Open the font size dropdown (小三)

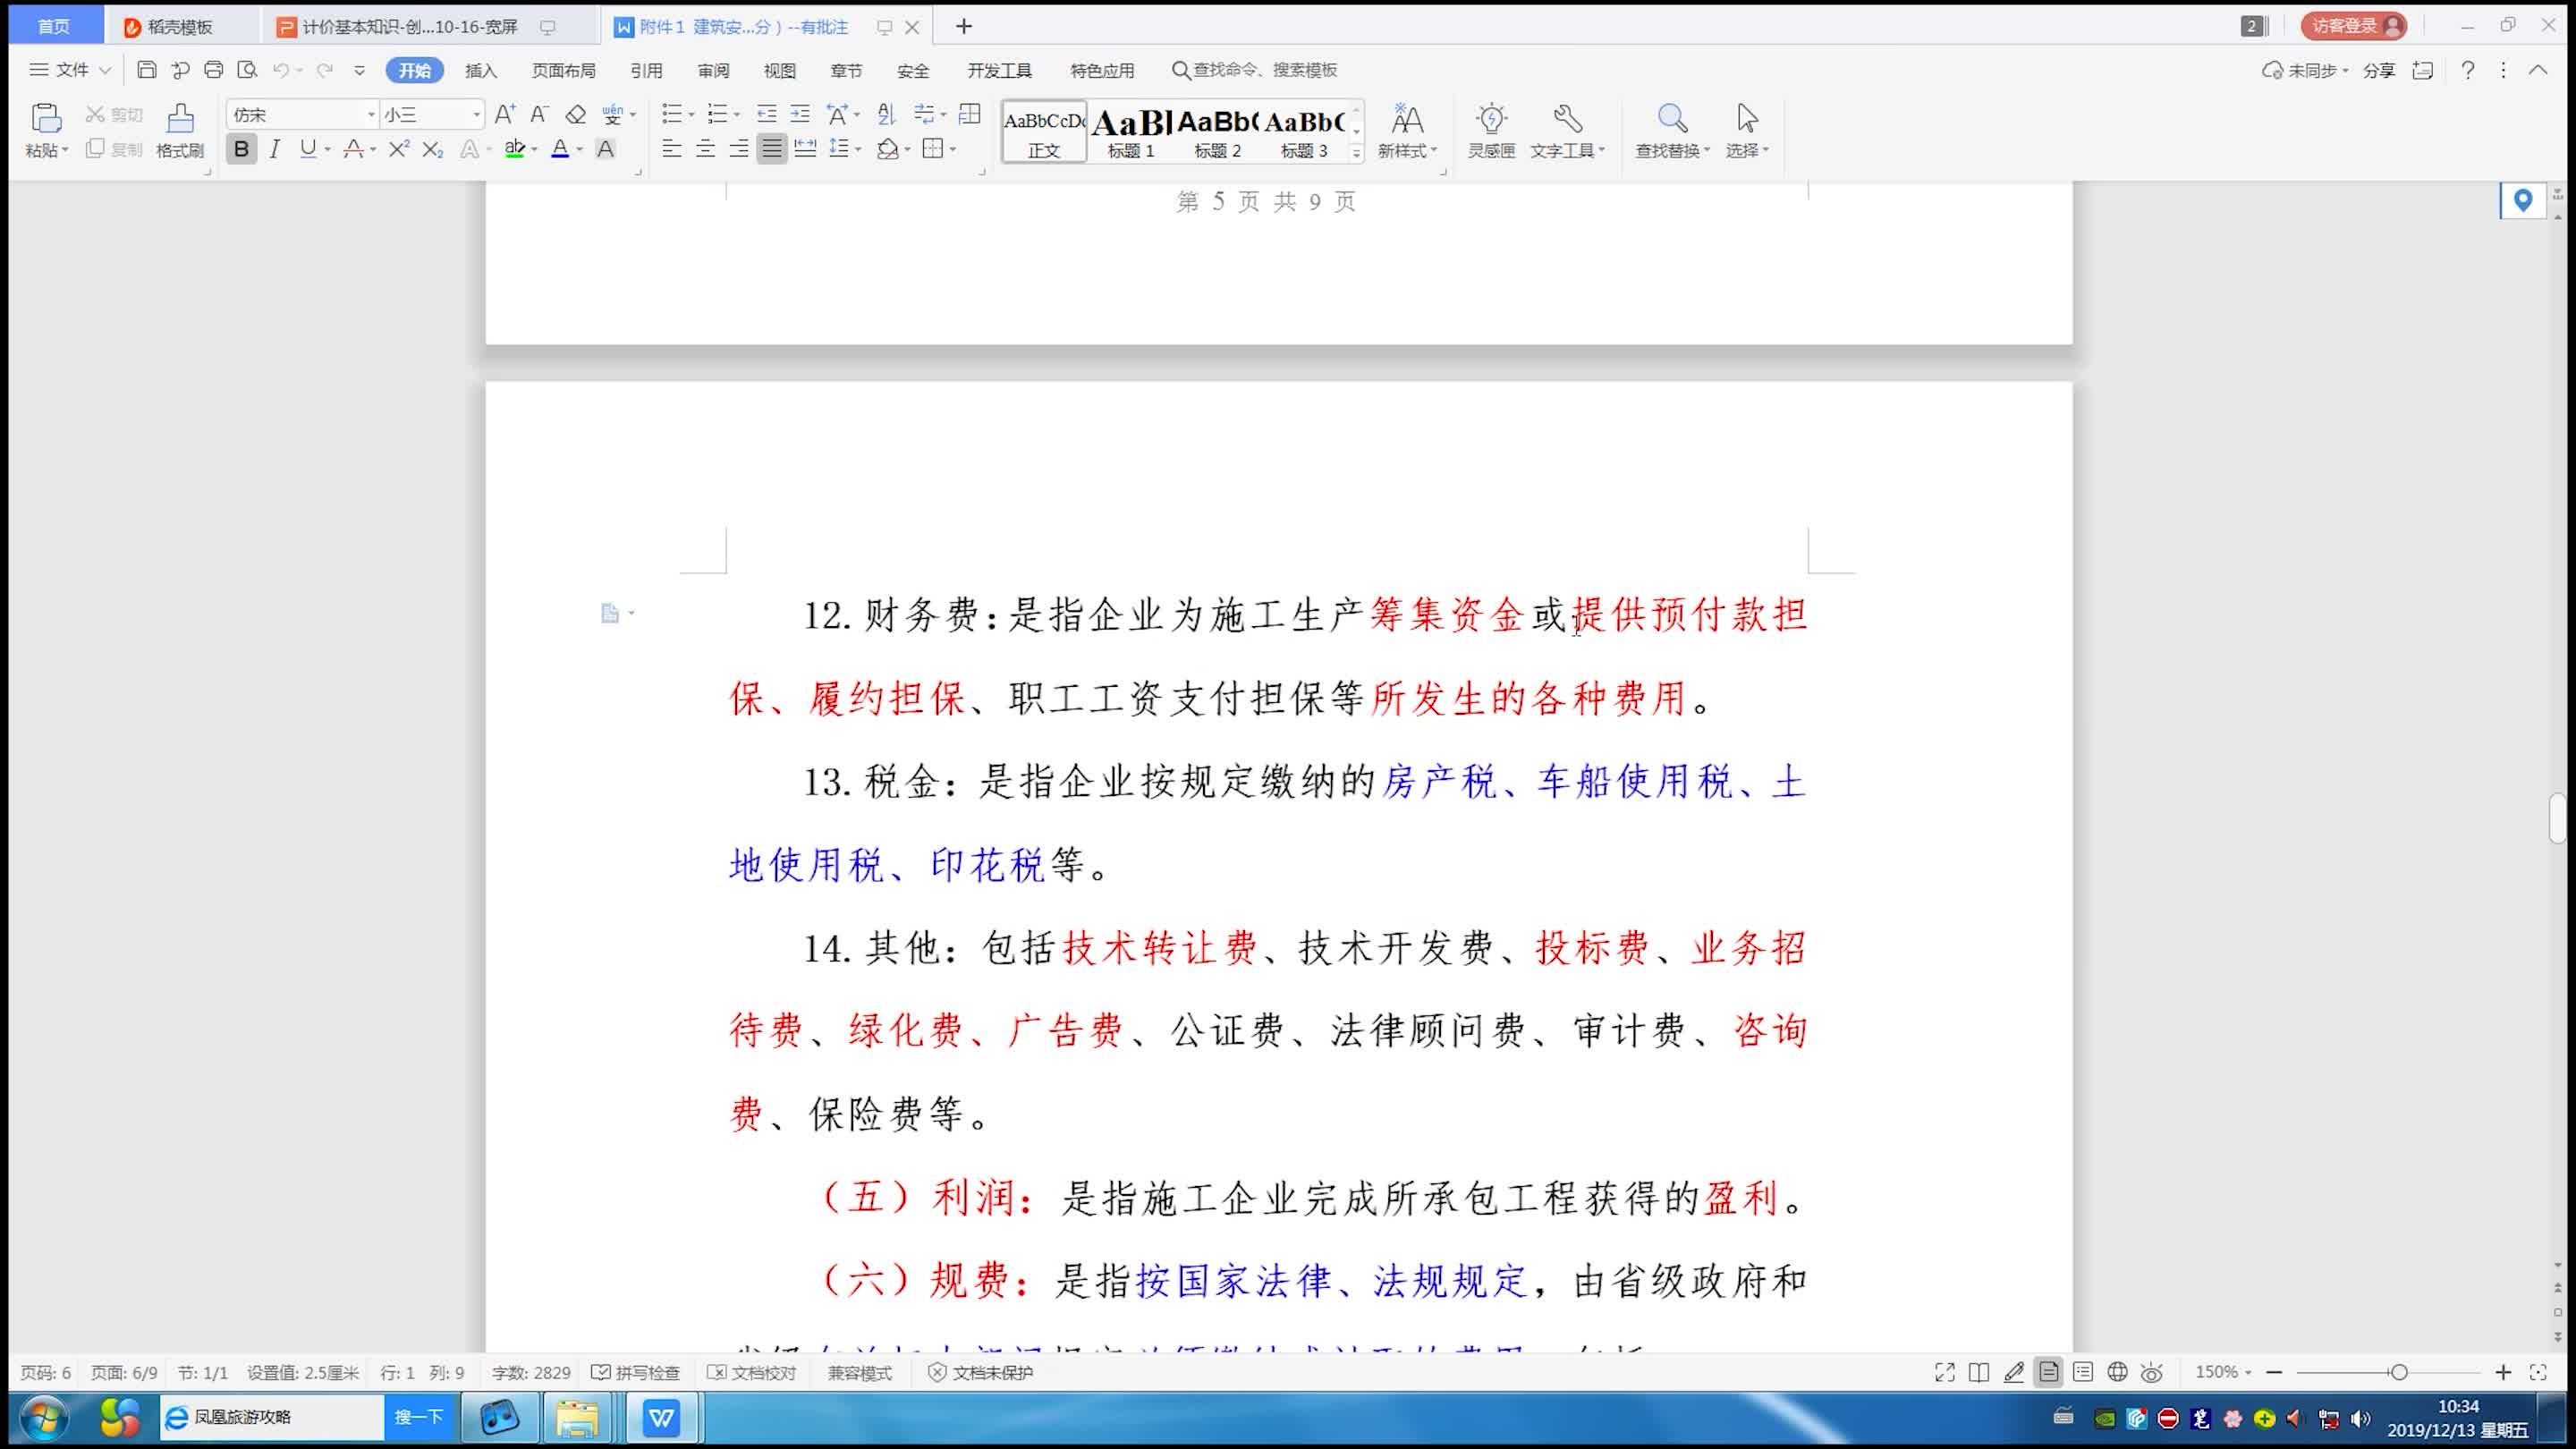coord(476,115)
